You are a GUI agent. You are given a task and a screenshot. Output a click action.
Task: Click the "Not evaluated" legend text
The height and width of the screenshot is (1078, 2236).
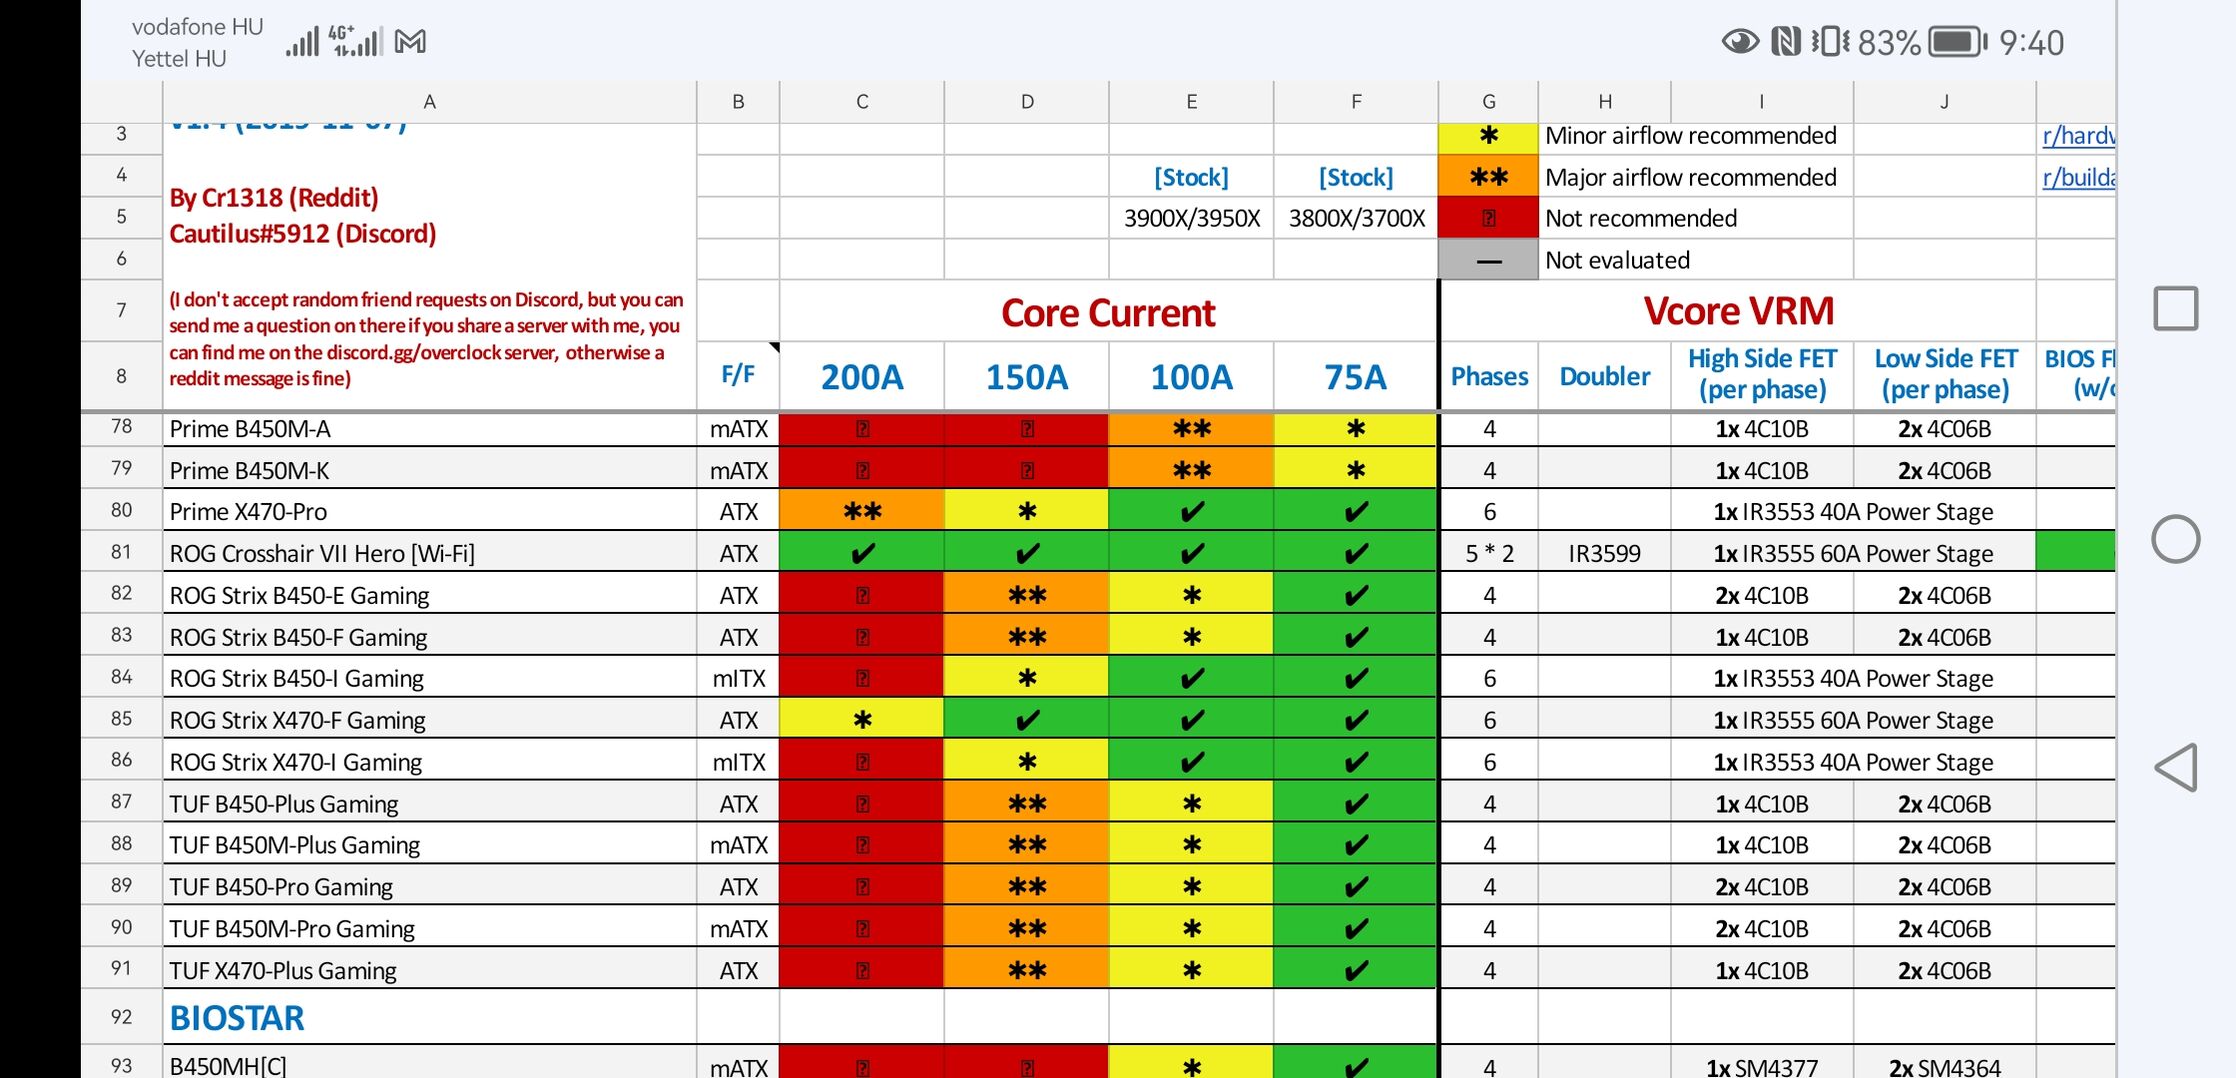1617,260
